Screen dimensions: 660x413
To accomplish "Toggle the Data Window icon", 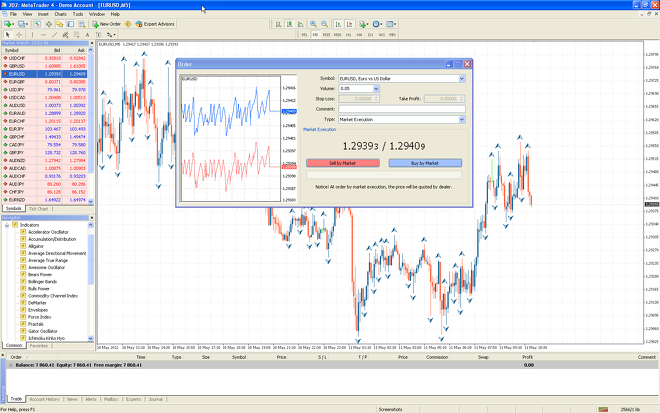I will 49,24.
